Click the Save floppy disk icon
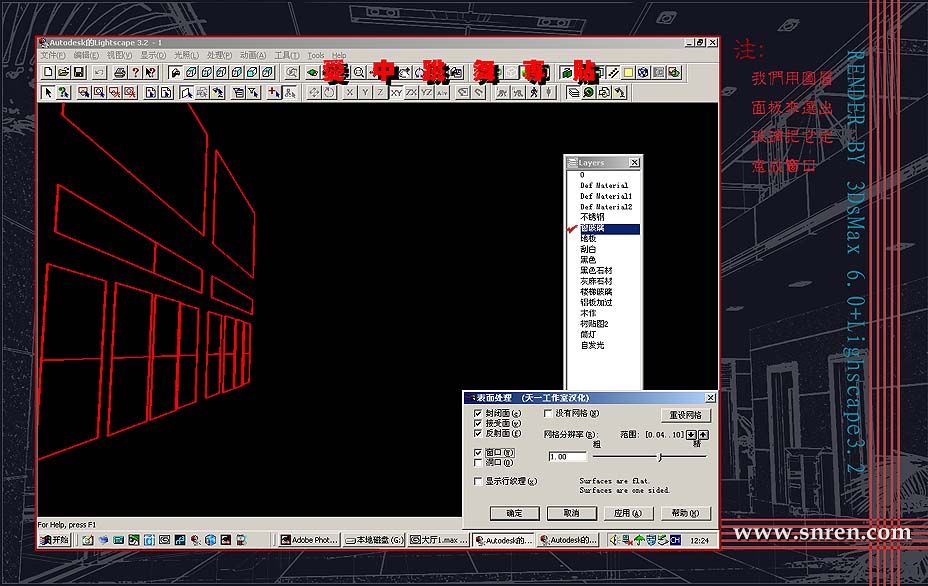928x586 pixels. click(x=79, y=72)
